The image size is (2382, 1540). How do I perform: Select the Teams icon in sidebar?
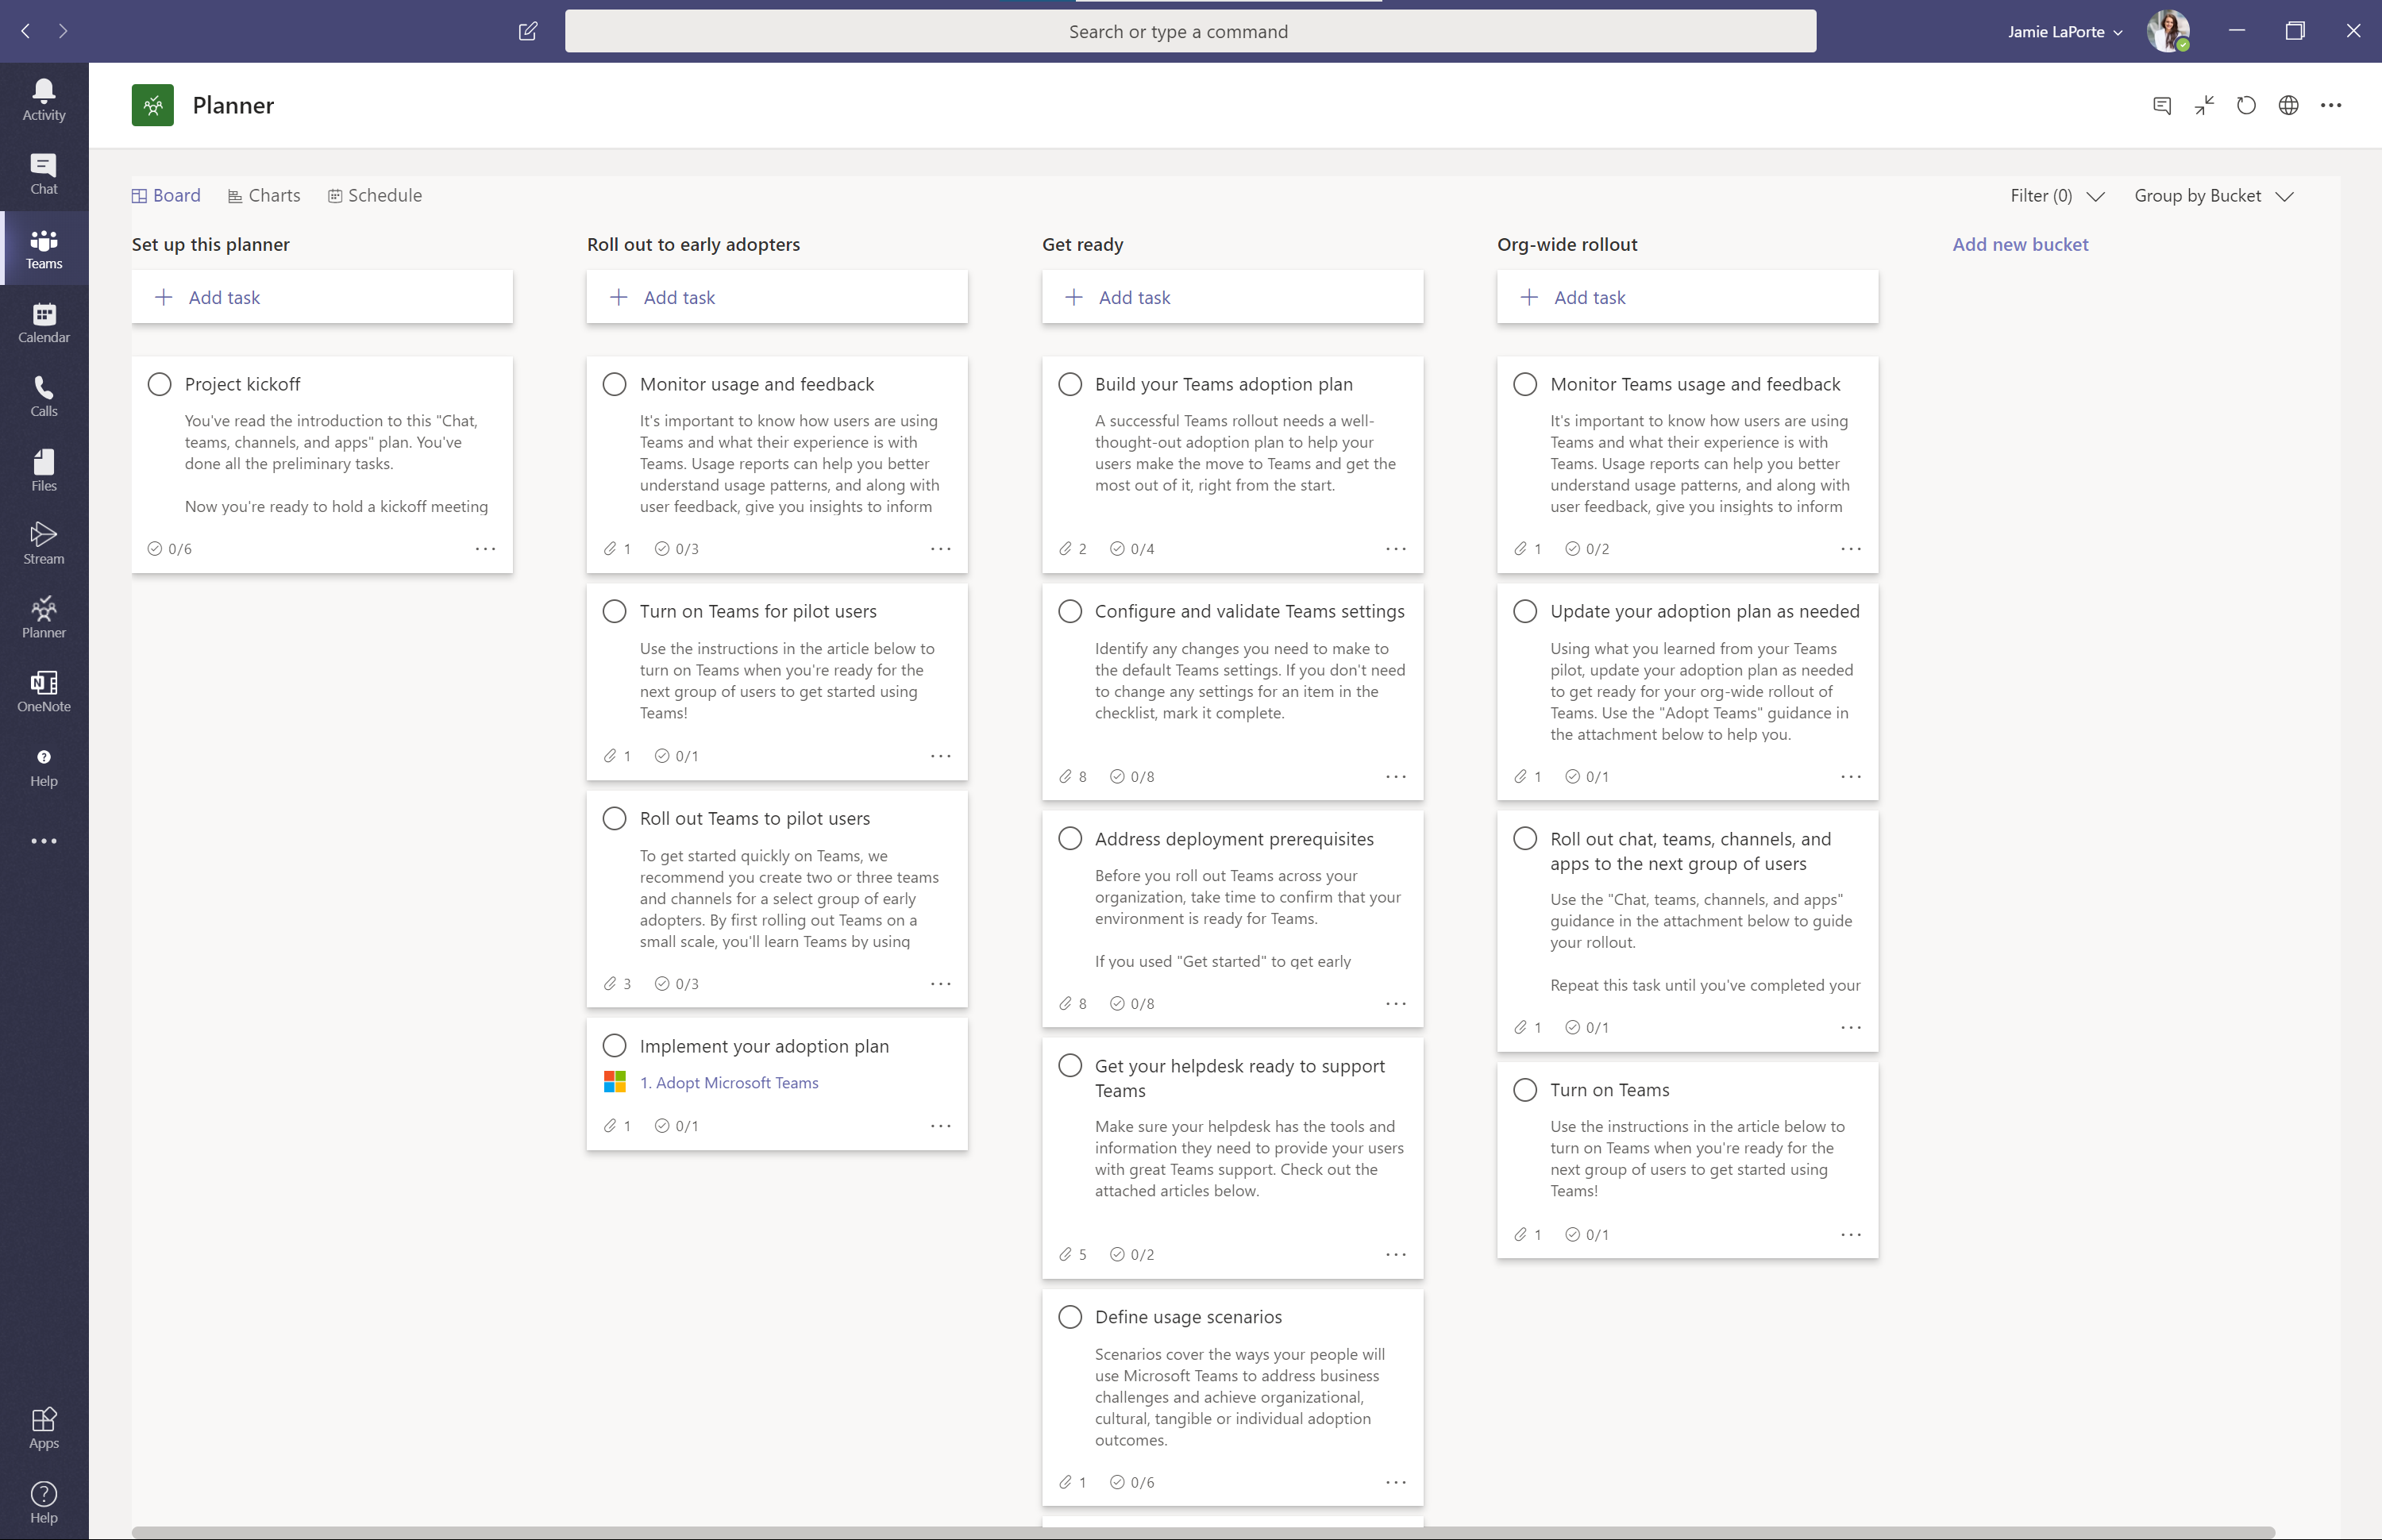(44, 248)
